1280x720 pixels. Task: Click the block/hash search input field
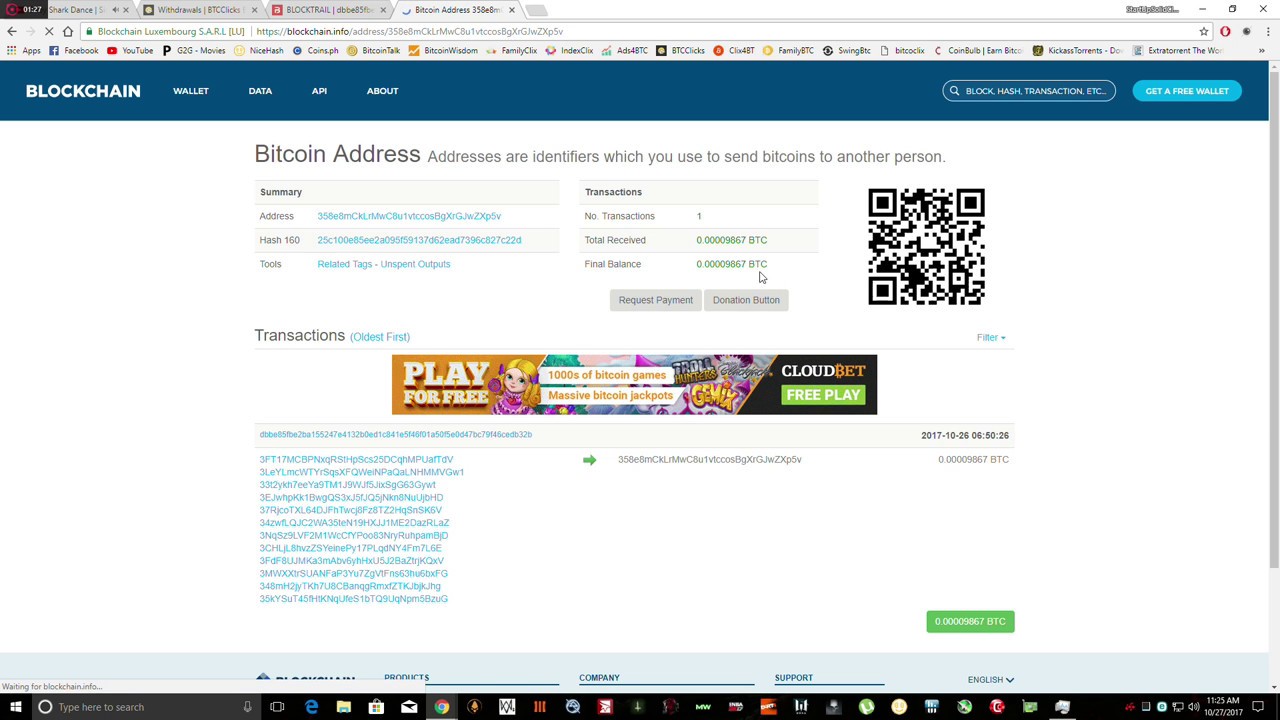click(x=1028, y=91)
